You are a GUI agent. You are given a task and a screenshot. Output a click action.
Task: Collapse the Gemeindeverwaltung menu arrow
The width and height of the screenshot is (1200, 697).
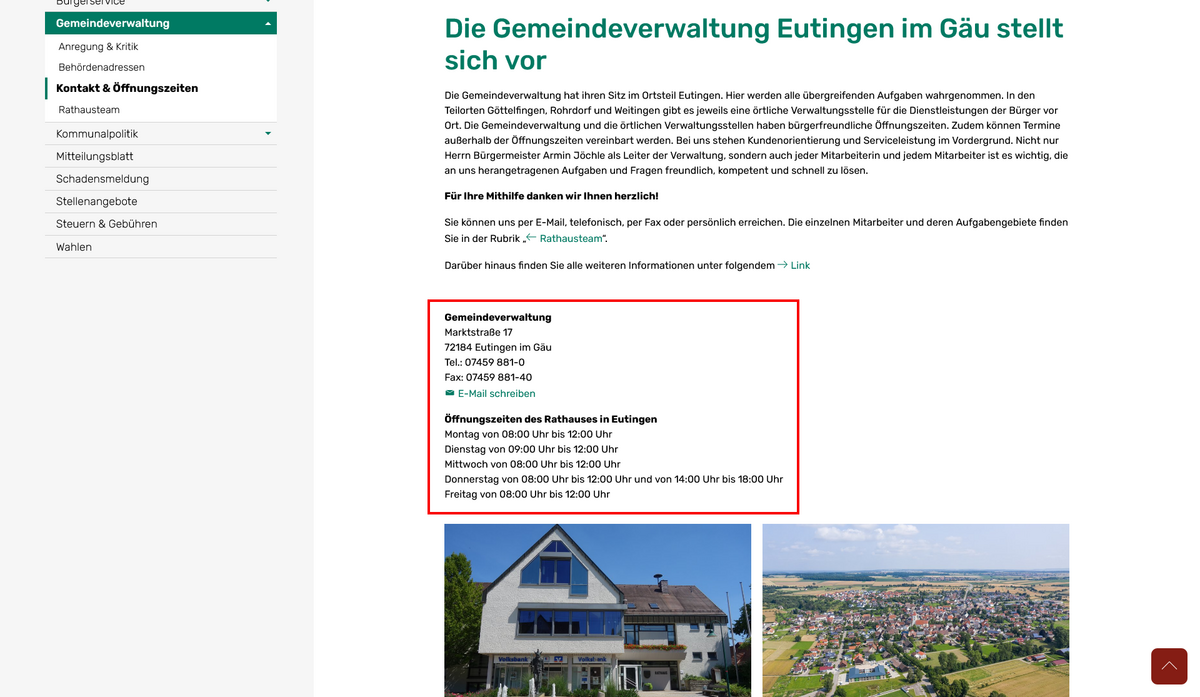tap(267, 23)
